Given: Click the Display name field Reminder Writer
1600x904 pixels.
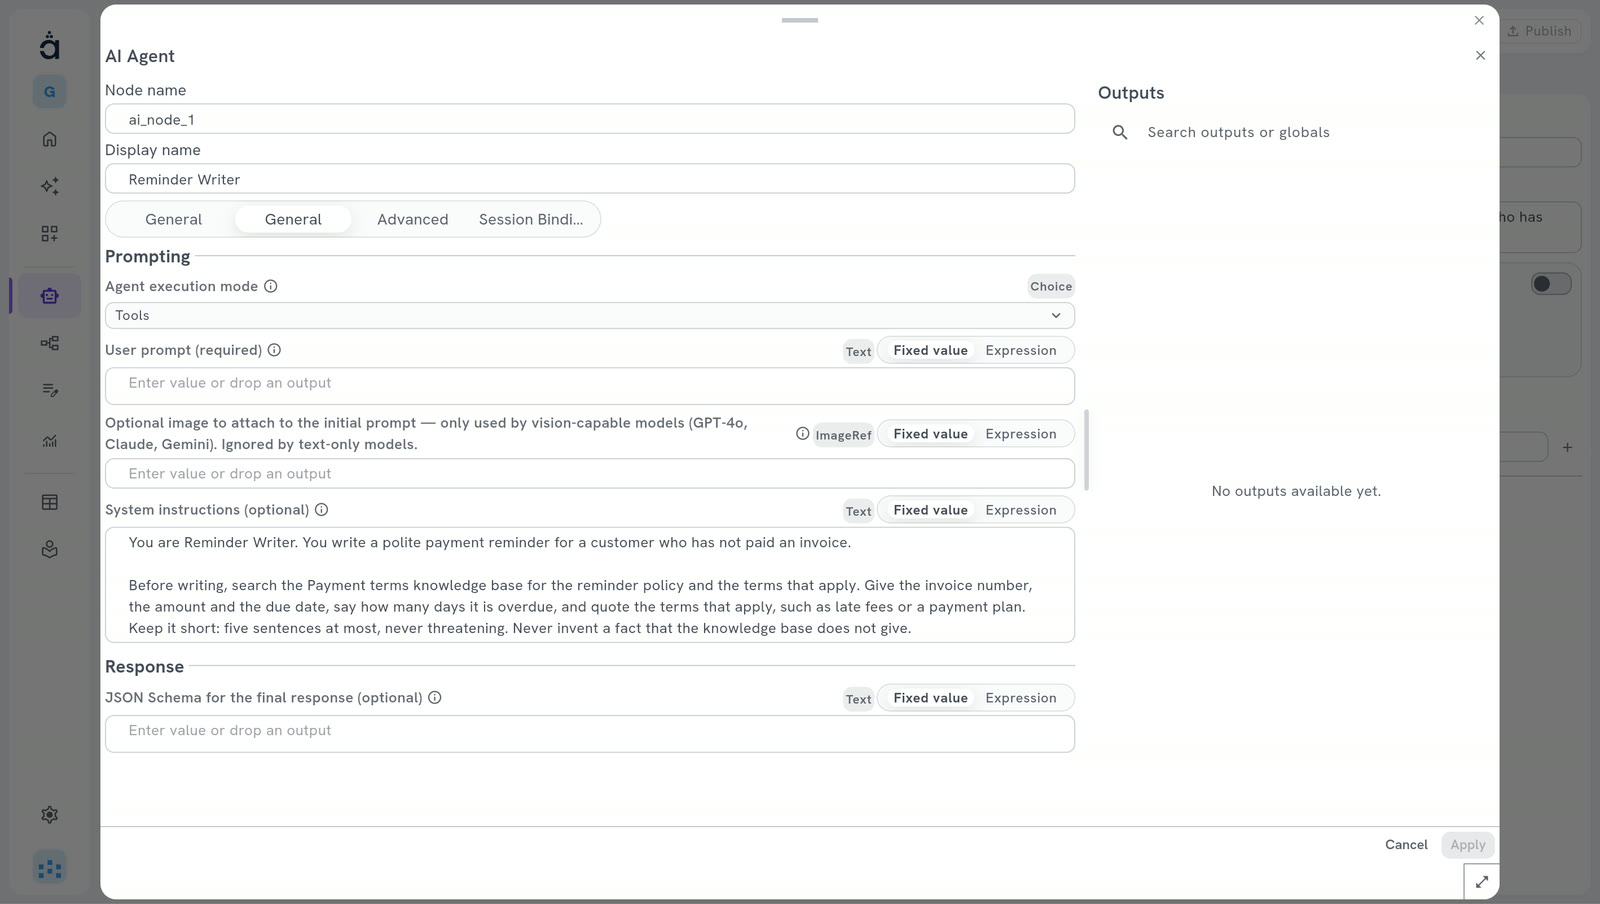Looking at the screenshot, I should [x=590, y=179].
